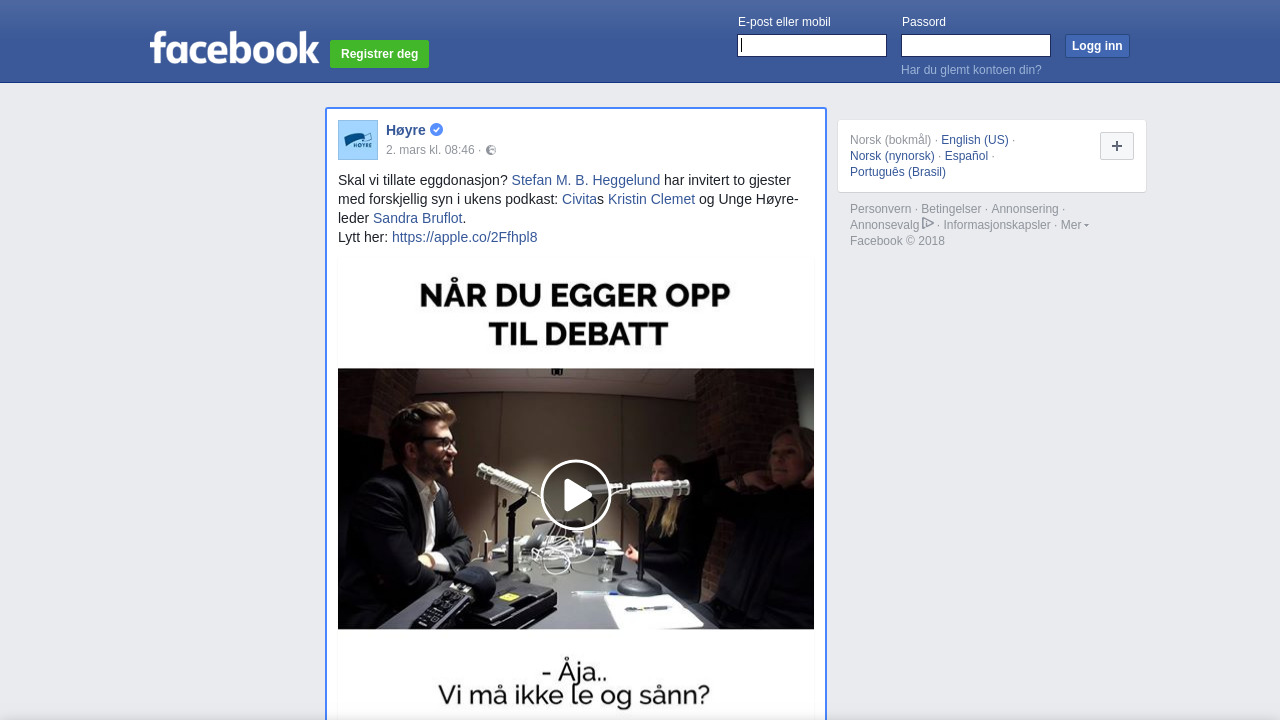Focus the Passord input field
The width and height of the screenshot is (1280, 720).
(x=976, y=46)
